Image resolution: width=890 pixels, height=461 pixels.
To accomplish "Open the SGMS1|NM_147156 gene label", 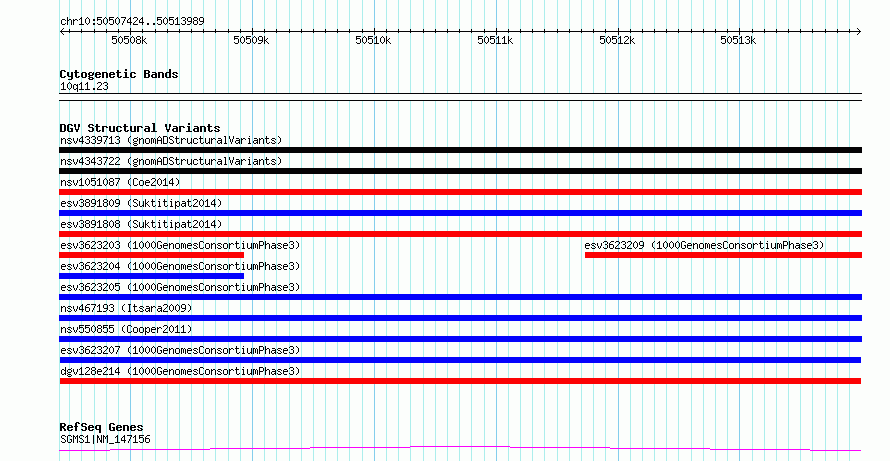I will 105,439.
